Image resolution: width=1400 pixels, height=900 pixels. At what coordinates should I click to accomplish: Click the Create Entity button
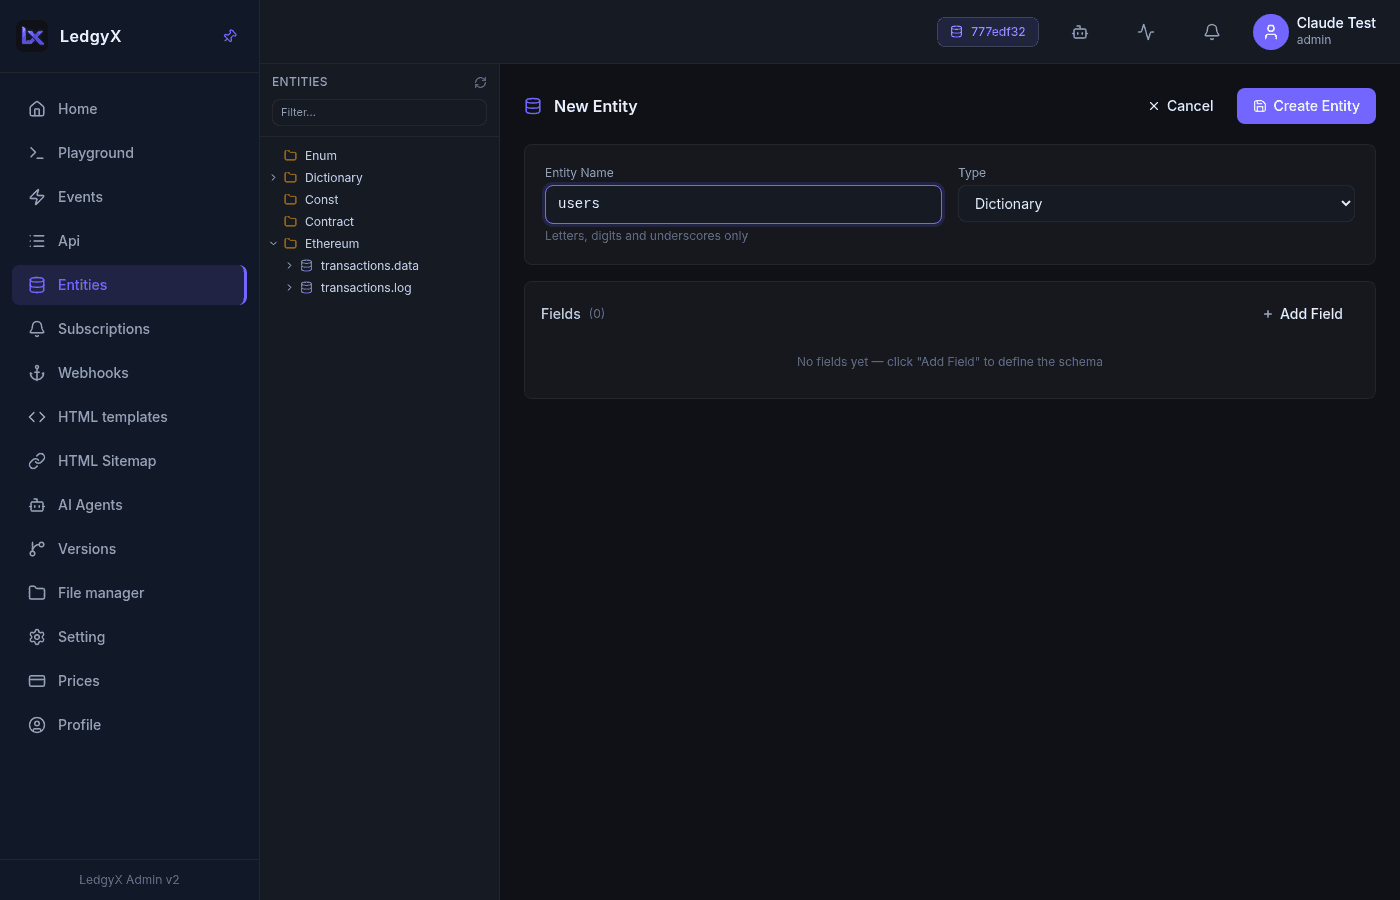[x=1306, y=106]
